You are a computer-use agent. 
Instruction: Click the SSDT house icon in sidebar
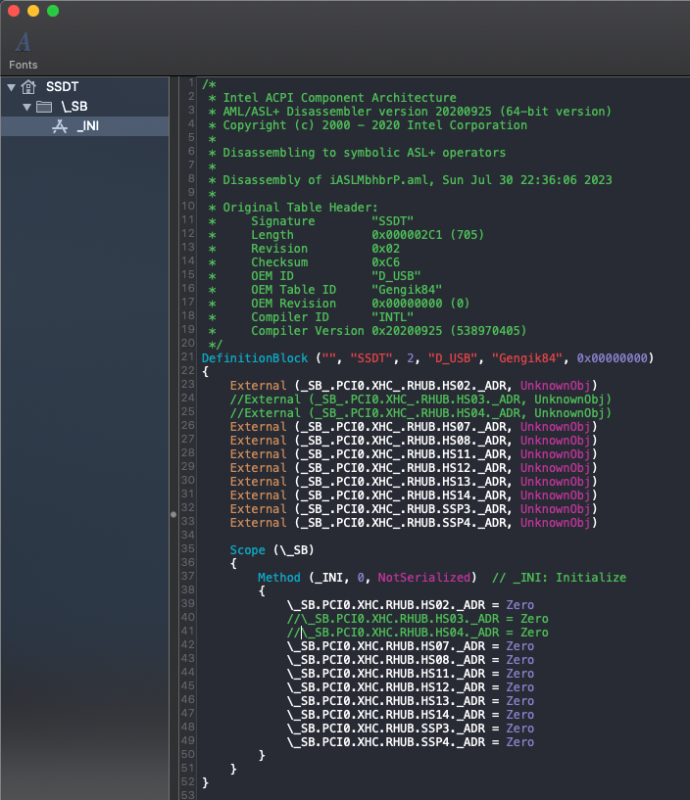[28, 87]
